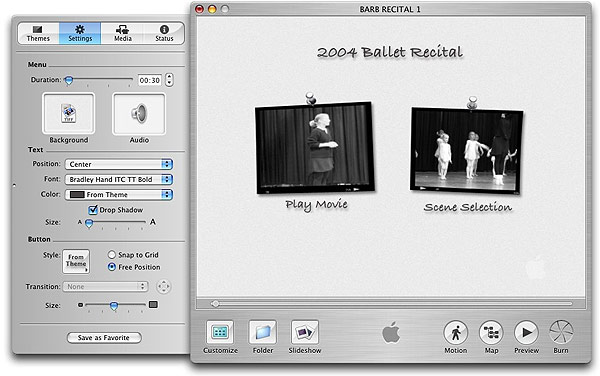The height and width of the screenshot is (376, 600).
Task: Start the Preview playback
Action: click(x=526, y=333)
